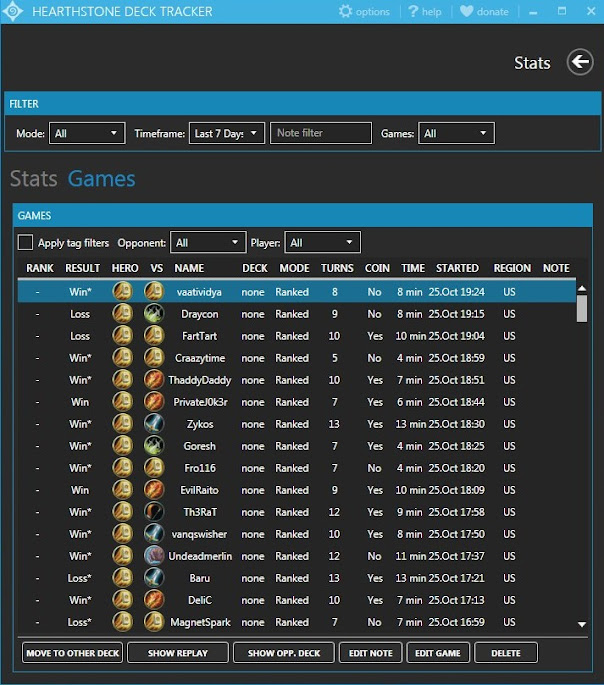Open the Mode filter dropdown
604x685 pixels.
point(87,133)
